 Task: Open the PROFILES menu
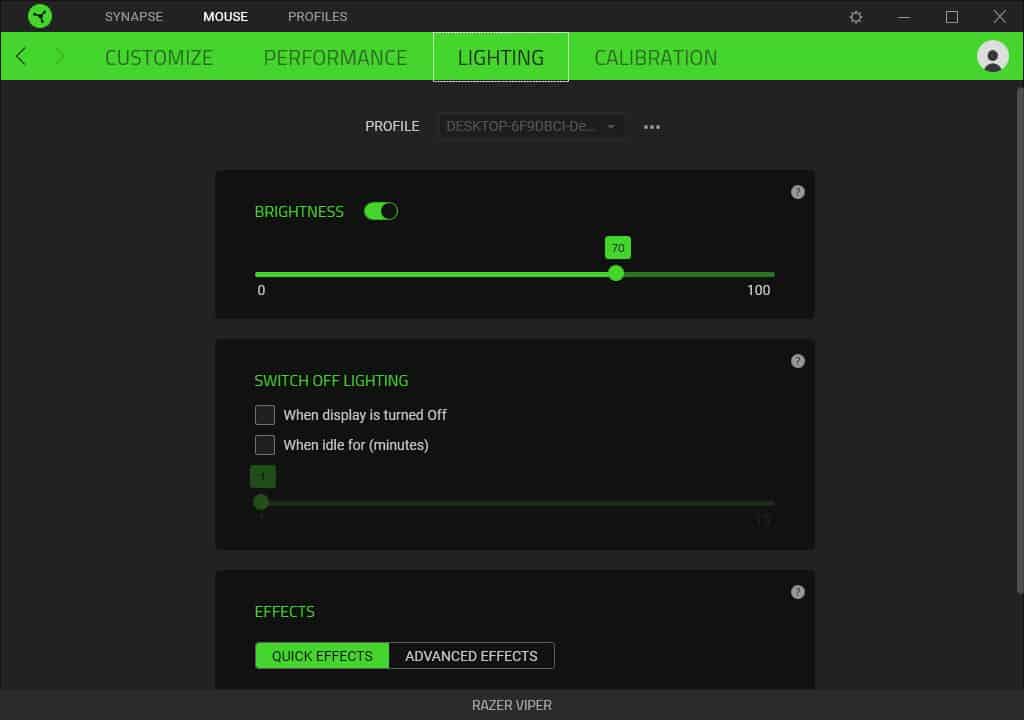click(x=317, y=16)
